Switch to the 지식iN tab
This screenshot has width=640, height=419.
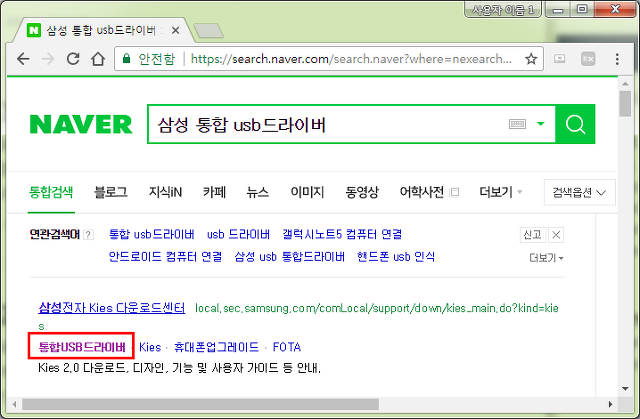tap(165, 192)
